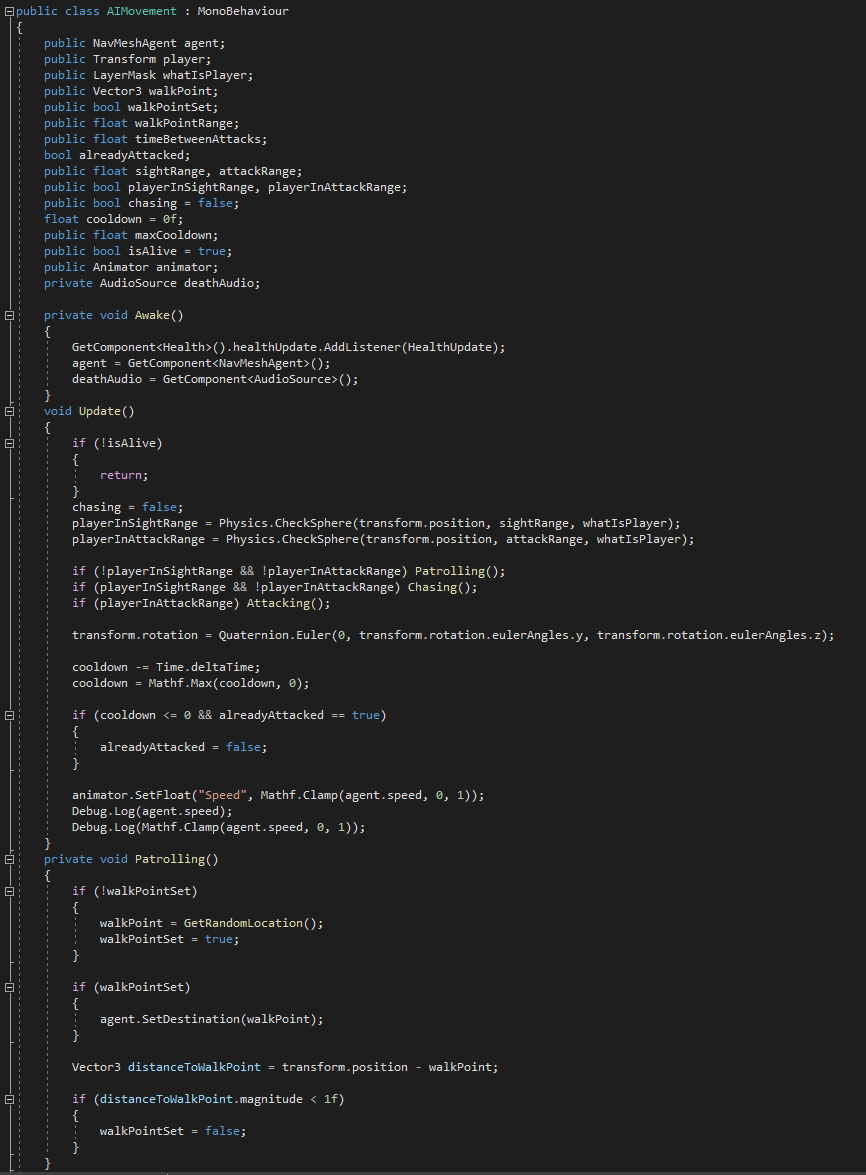Click the Attacking() method call
Screen dimensions: 866x1175
[x=232, y=603]
